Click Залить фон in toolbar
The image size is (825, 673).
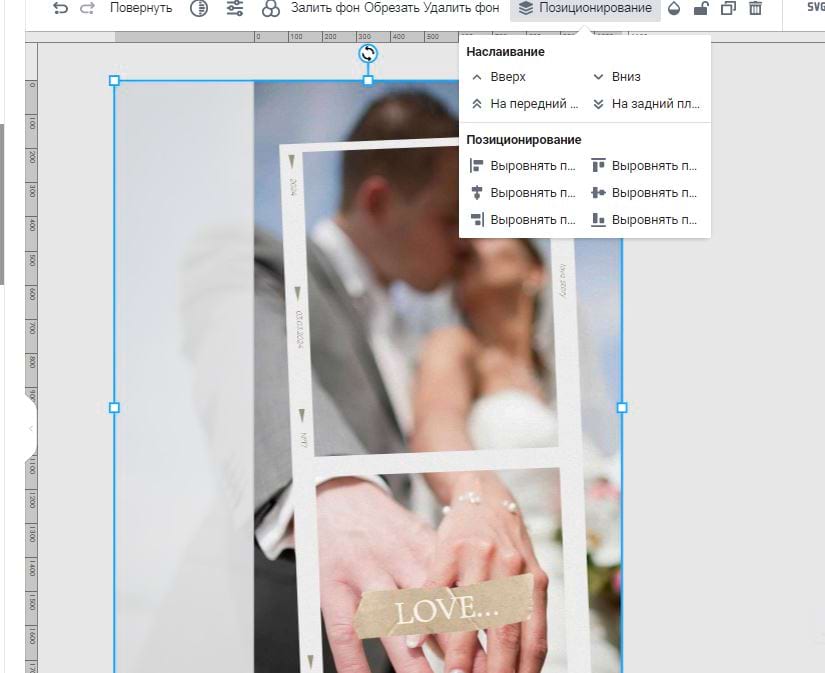[x=325, y=8]
